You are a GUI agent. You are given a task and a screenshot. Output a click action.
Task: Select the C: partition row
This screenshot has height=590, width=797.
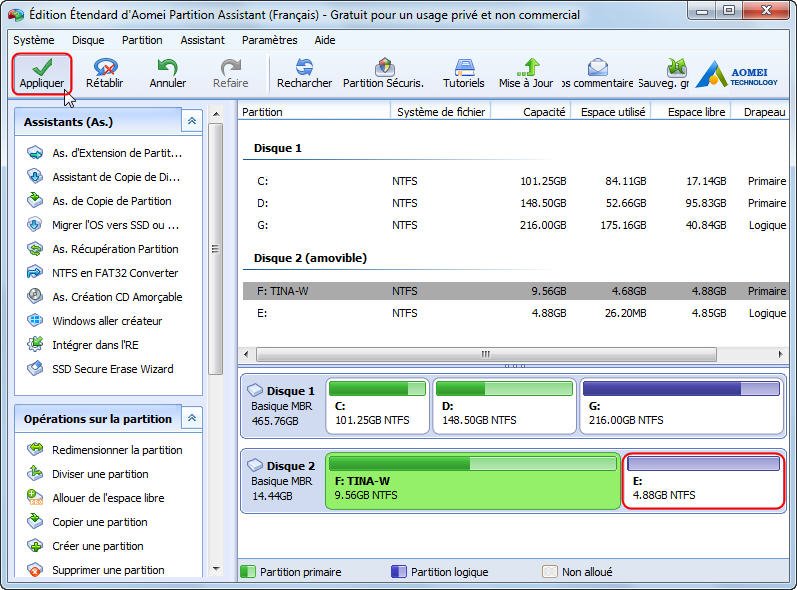coord(515,181)
